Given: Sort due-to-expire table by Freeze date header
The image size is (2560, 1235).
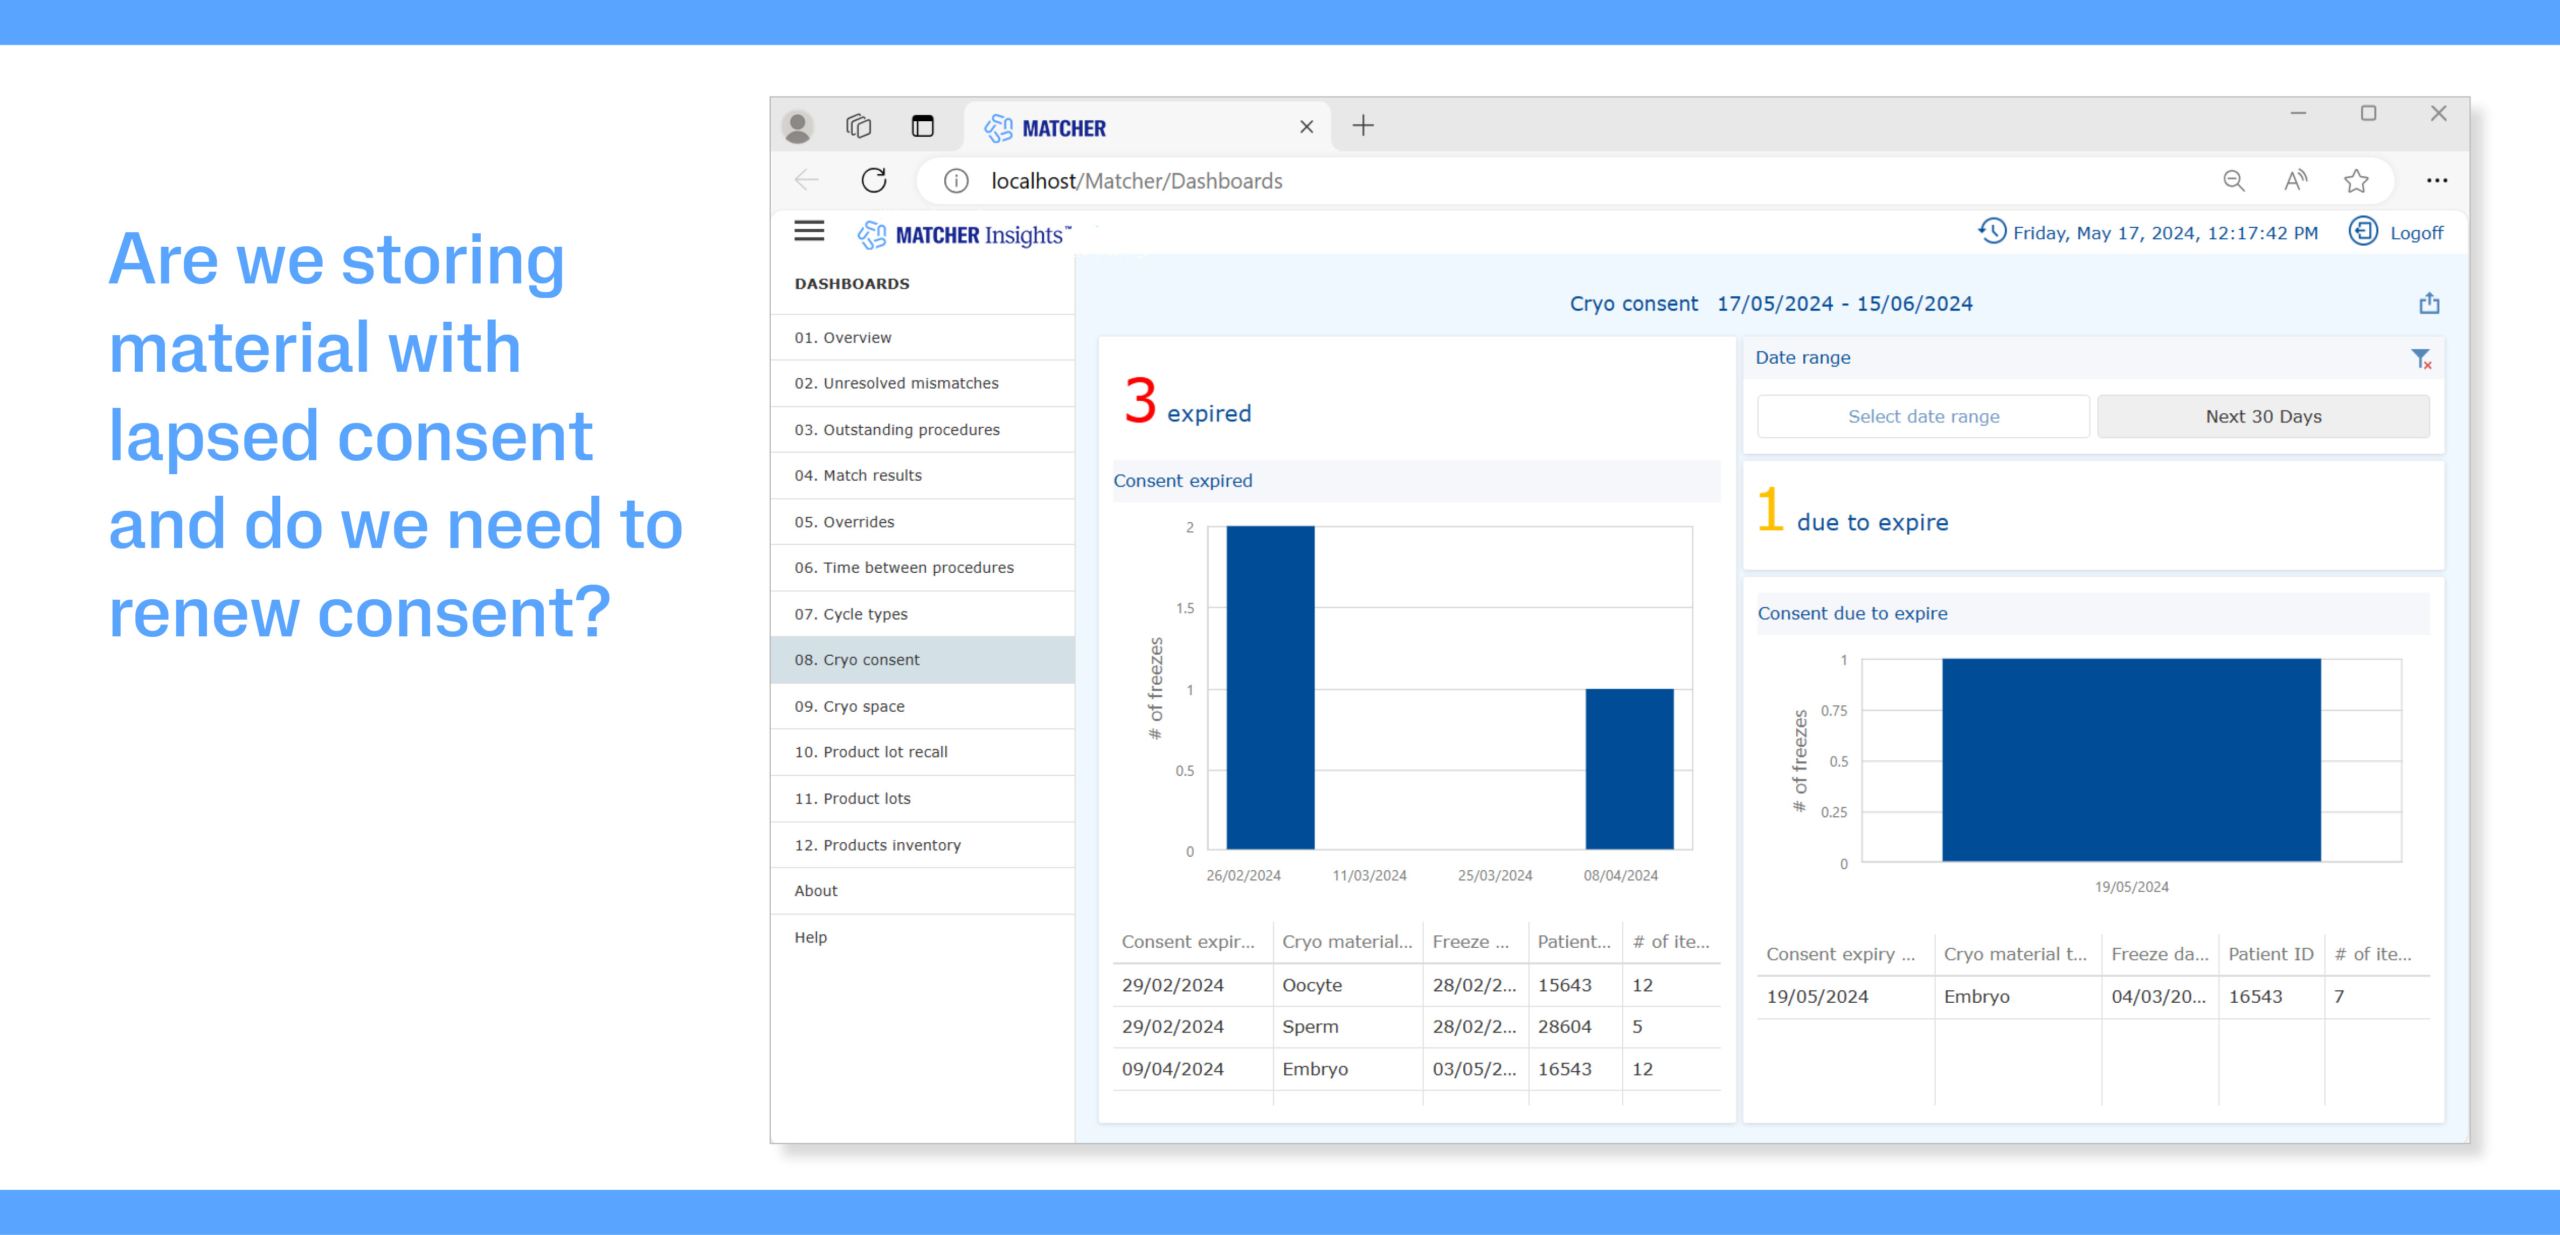Looking at the screenshot, I should [x=2160, y=954].
